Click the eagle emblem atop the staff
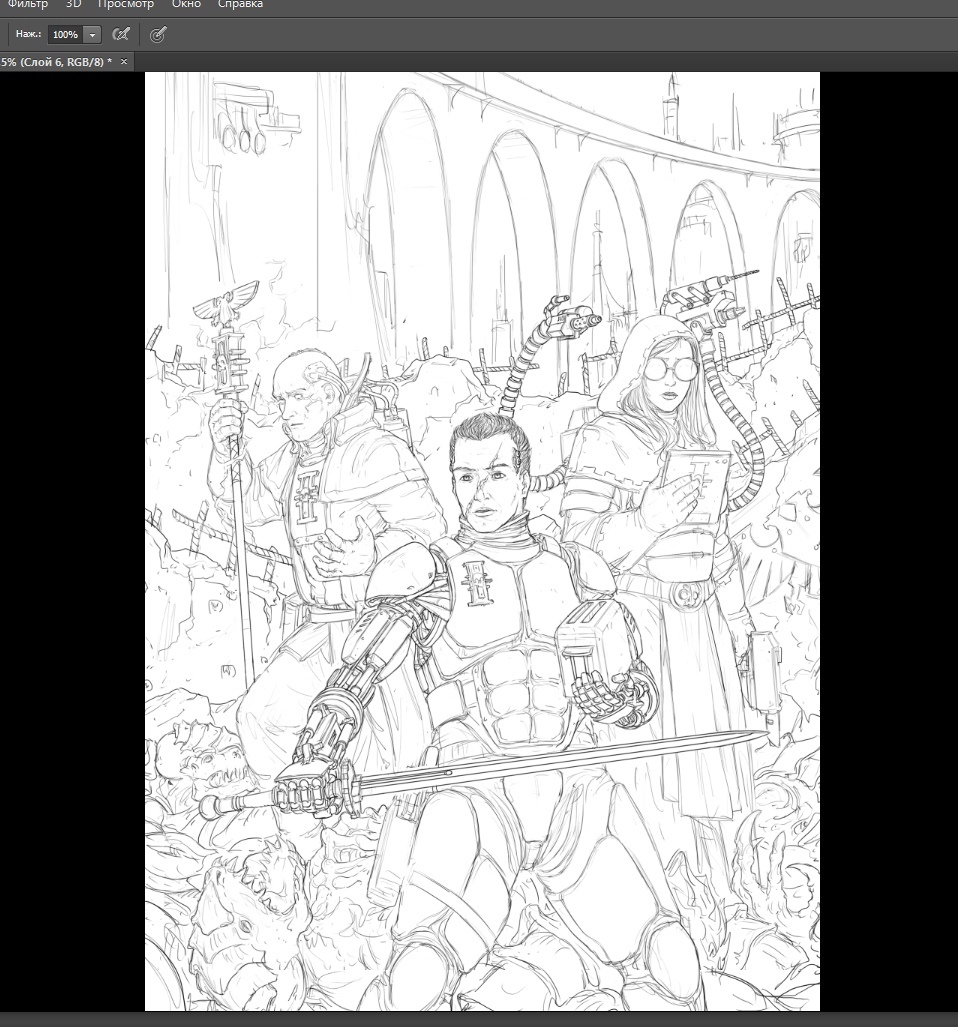The image size is (958, 1027). coord(220,309)
